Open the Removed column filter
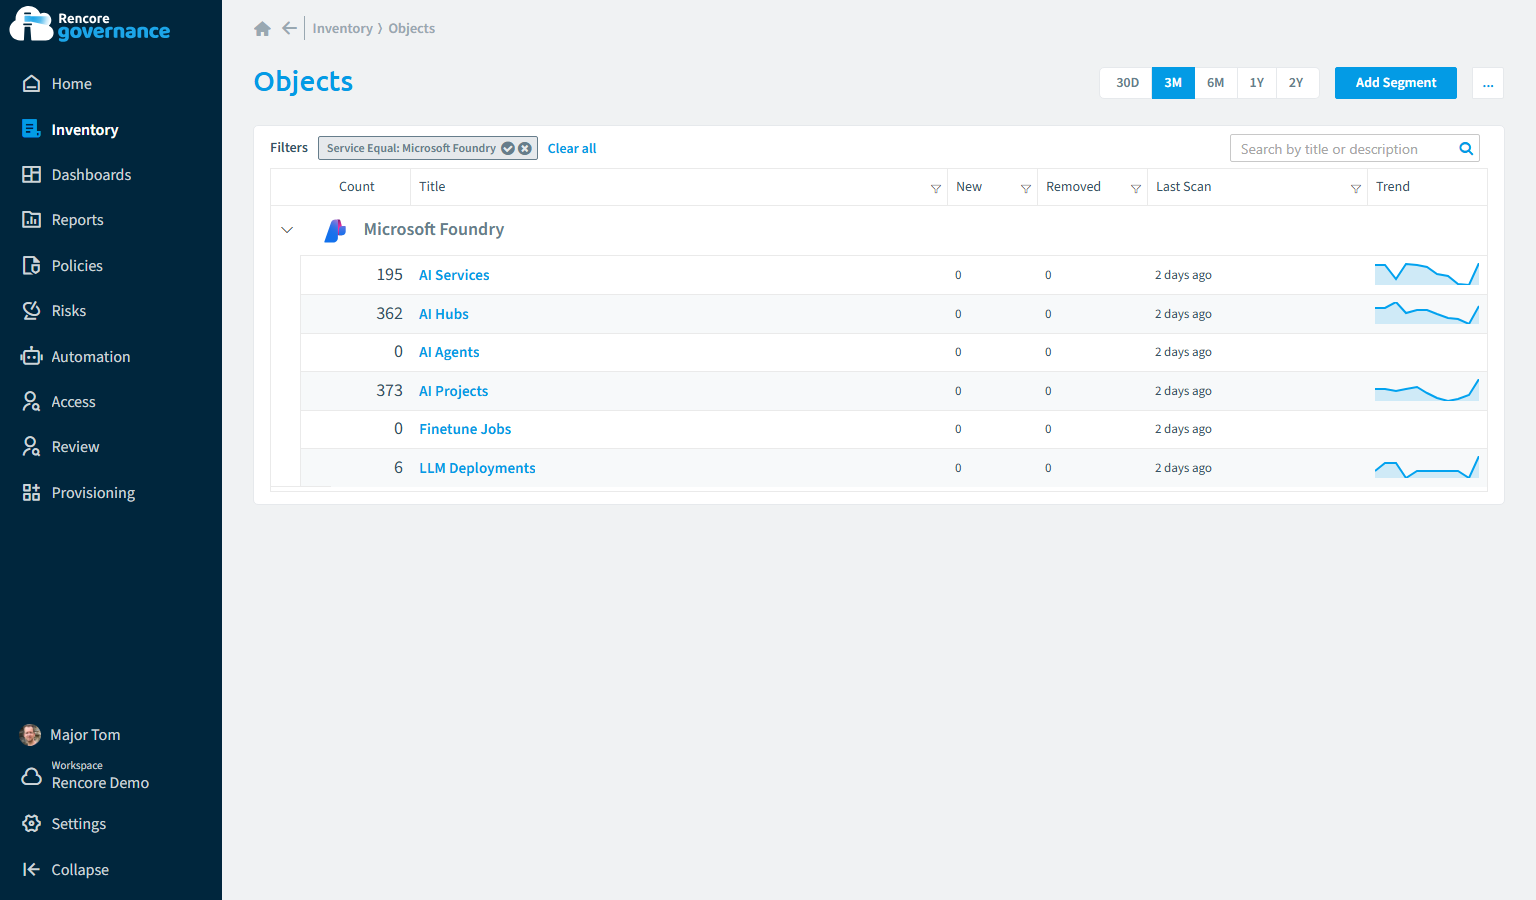Image resolution: width=1536 pixels, height=900 pixels. [x=1136, y=188]
